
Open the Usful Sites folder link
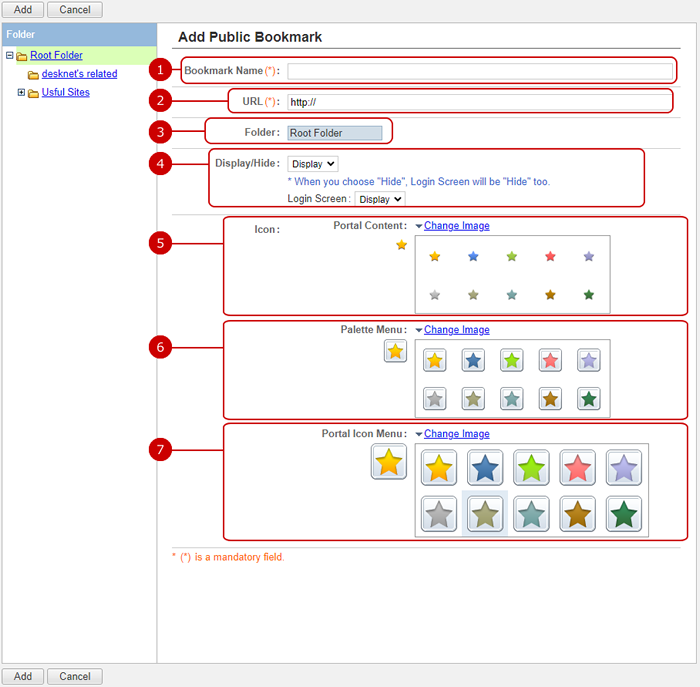coord(66,92)
